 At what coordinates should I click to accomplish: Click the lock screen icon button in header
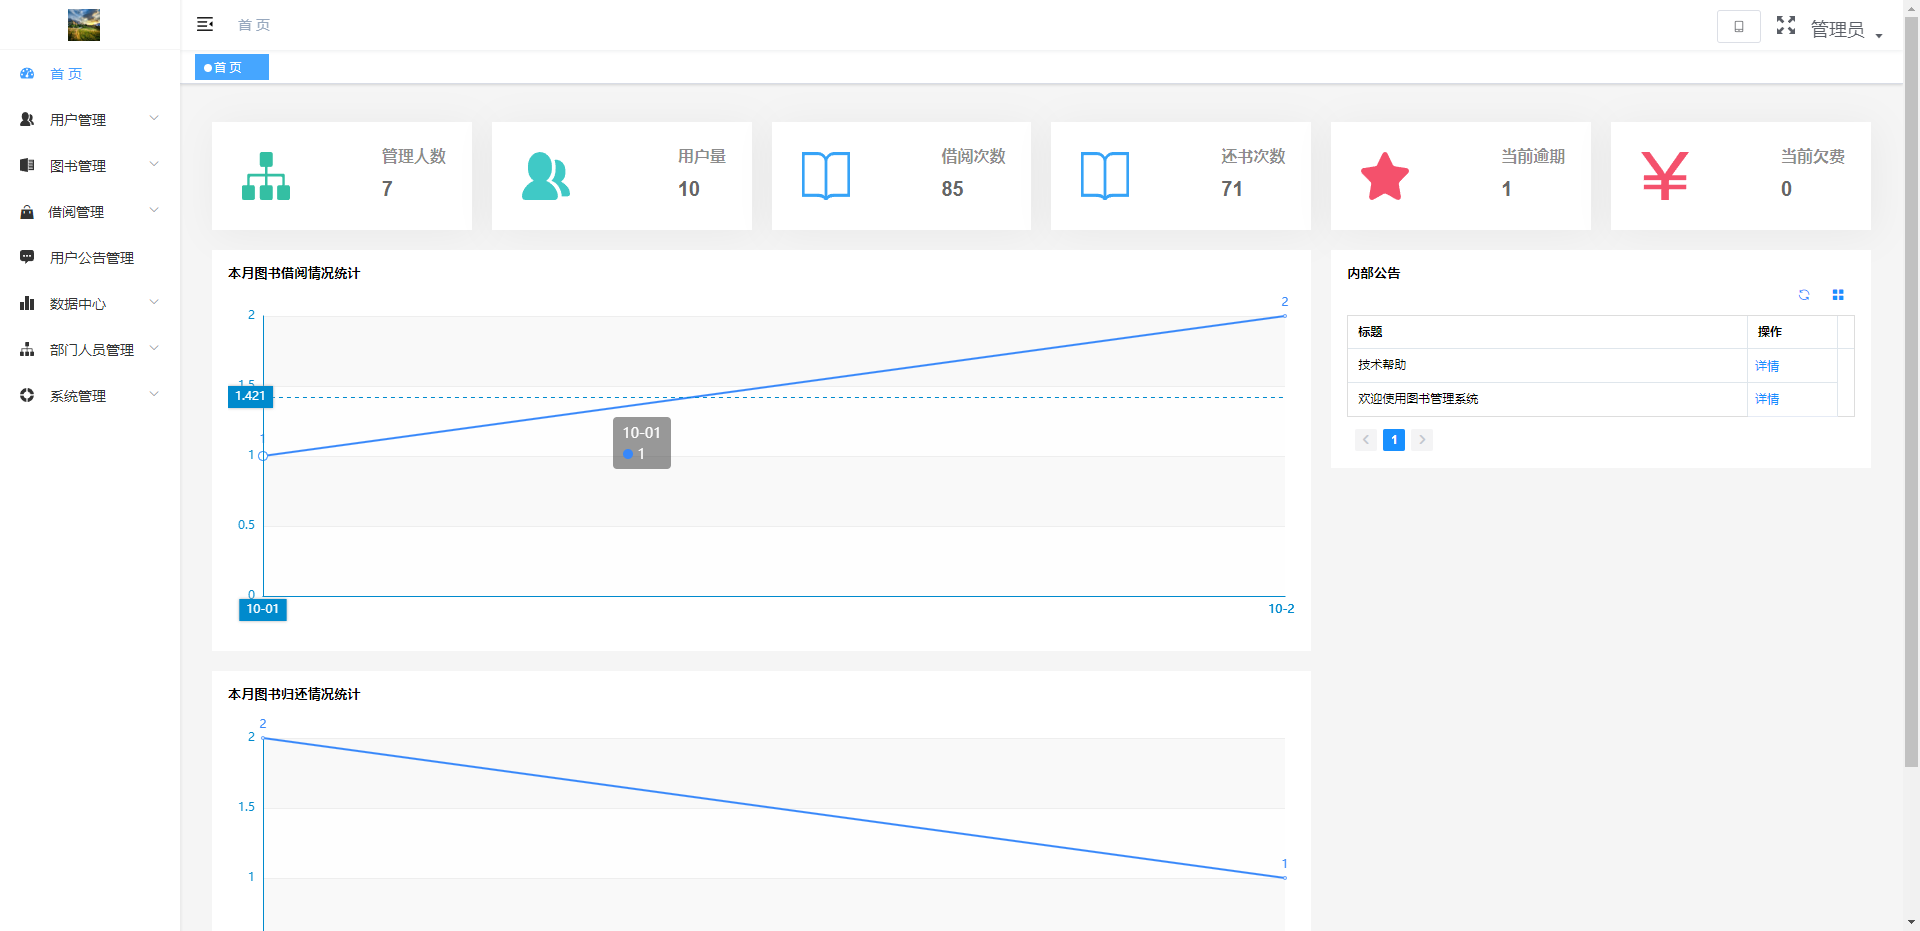[1738, 27]
